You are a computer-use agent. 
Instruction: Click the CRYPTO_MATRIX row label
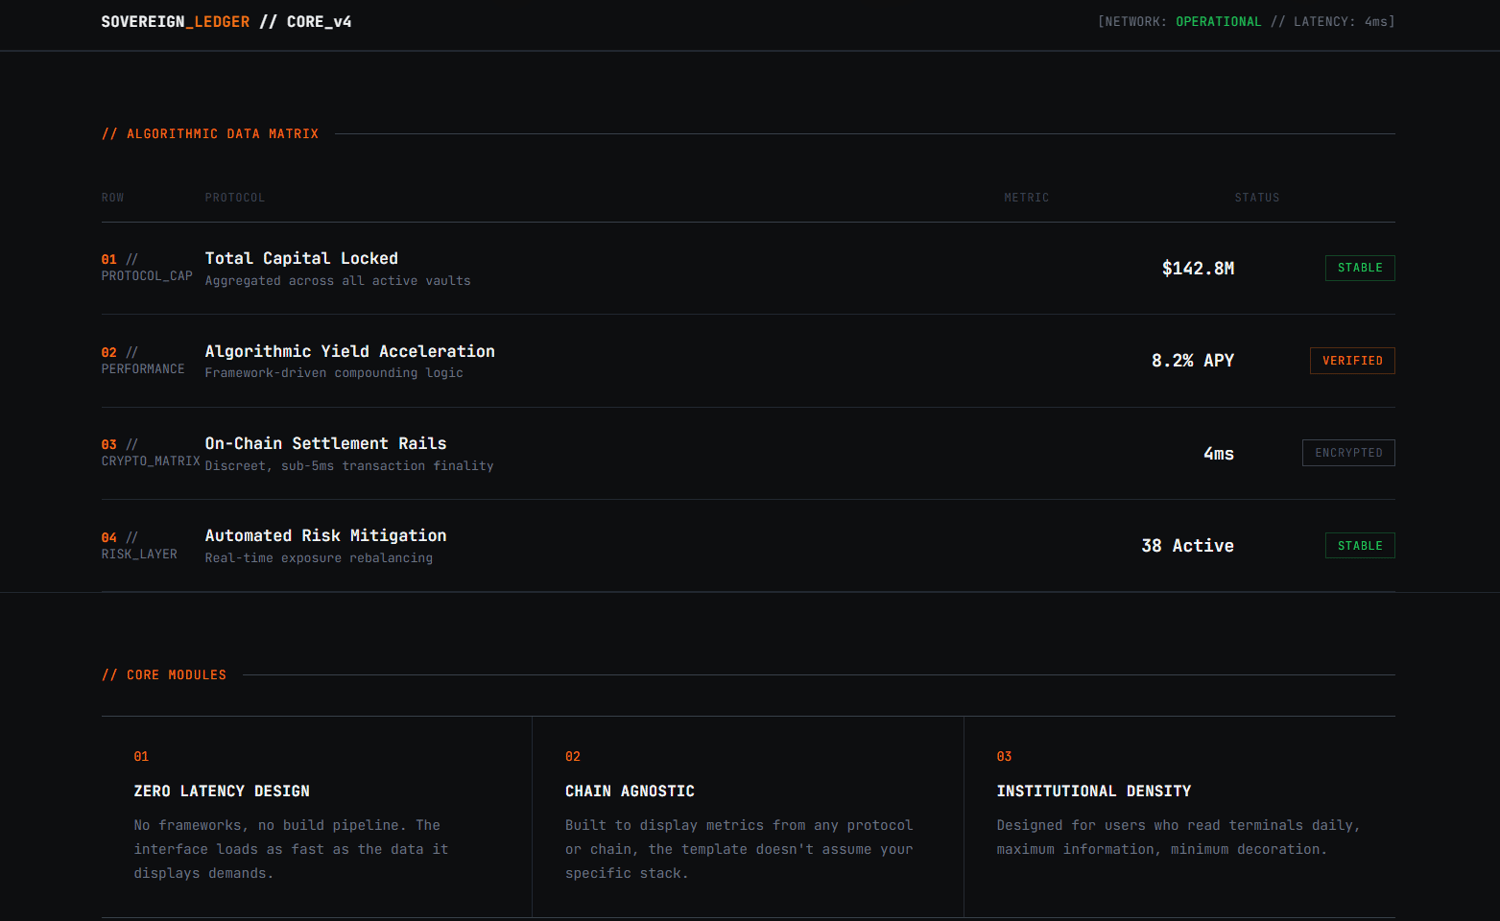151,461
